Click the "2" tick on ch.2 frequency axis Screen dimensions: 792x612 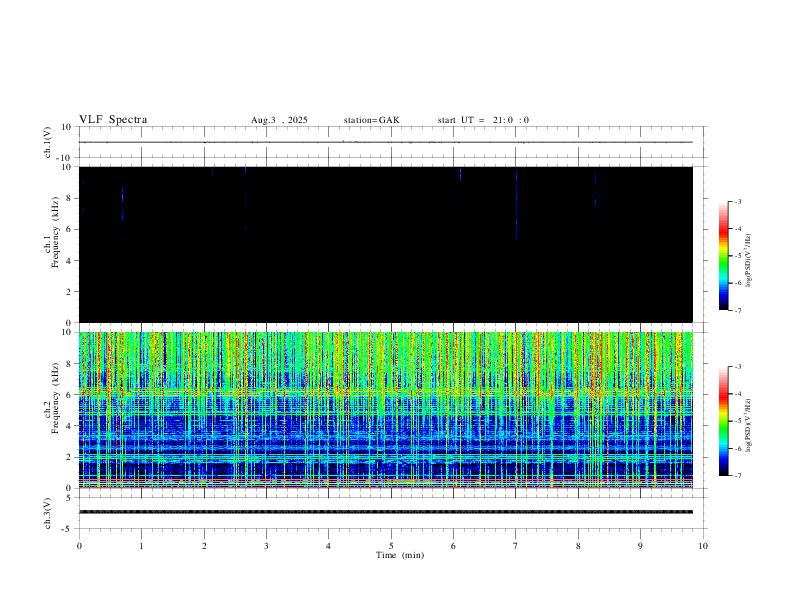click(70, 457)
